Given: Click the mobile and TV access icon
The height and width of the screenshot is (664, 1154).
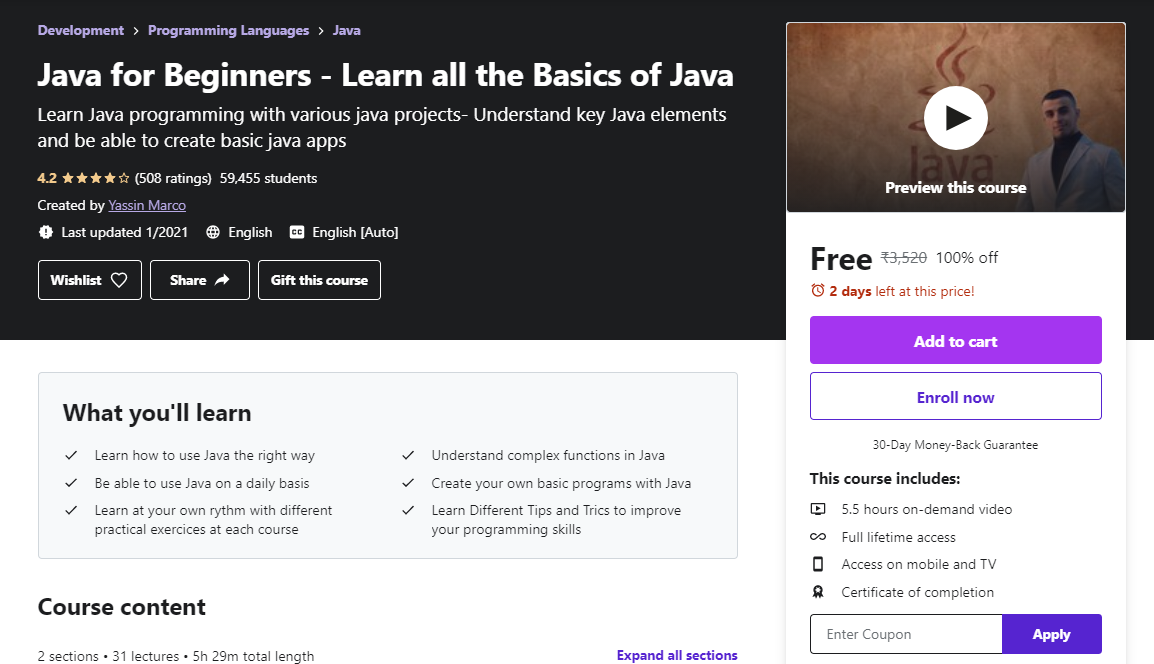Looking at the screenshot, I should click(x=818, y=564).
